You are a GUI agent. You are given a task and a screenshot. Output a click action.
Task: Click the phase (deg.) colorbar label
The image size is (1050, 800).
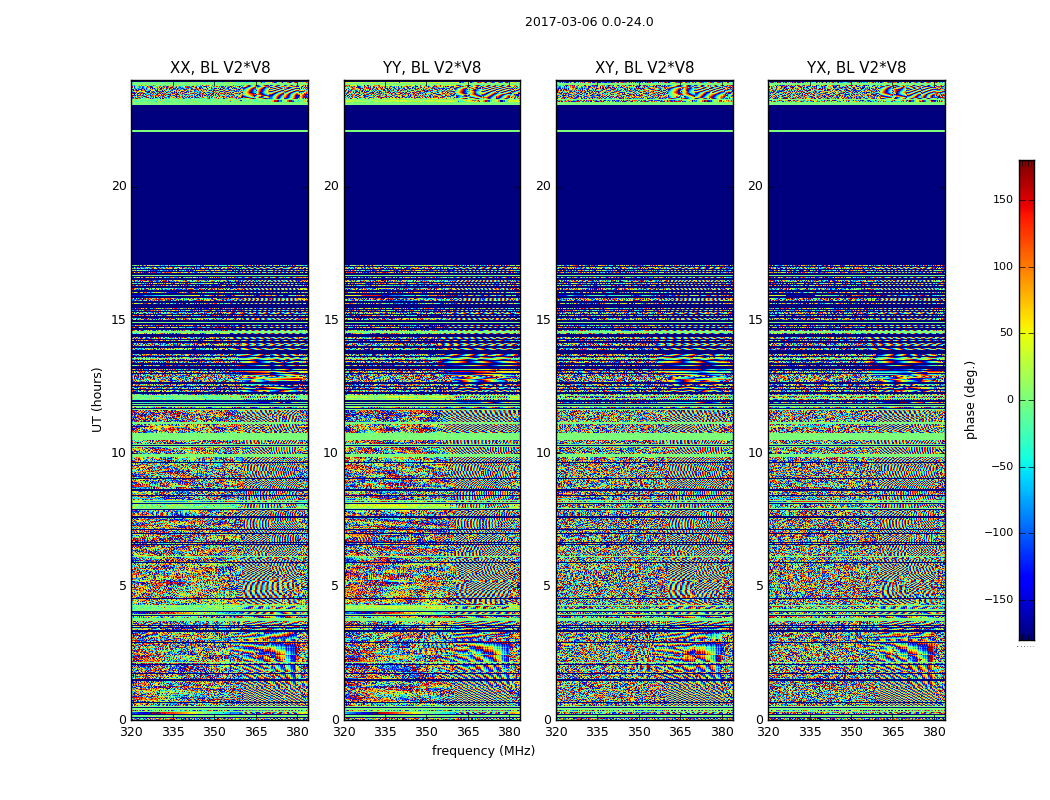pyautogui.click(x=970, y=400)
